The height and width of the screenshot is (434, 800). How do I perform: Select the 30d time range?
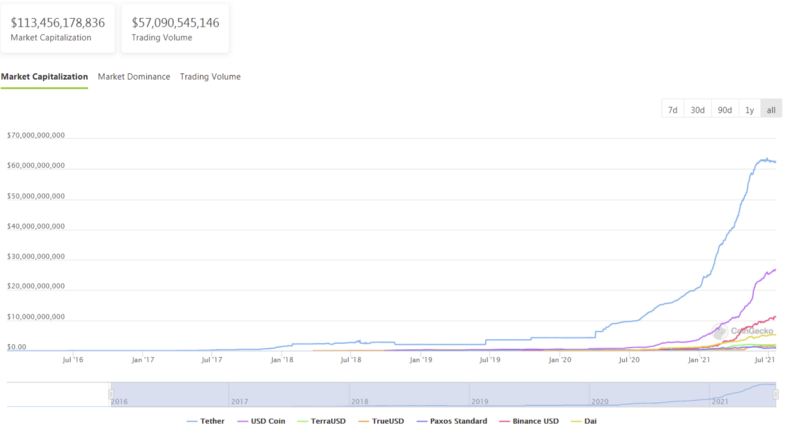[697, 110]
